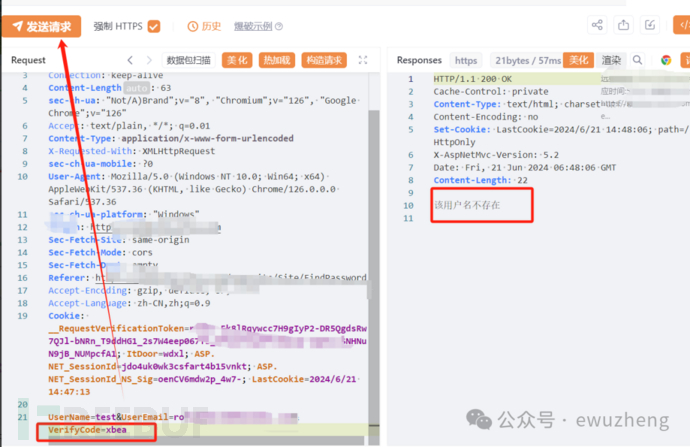Viewport: 690px width, 447px height.
Task: Click the Responses panel 美化 beautify button
Action: (x=579, y=60)
